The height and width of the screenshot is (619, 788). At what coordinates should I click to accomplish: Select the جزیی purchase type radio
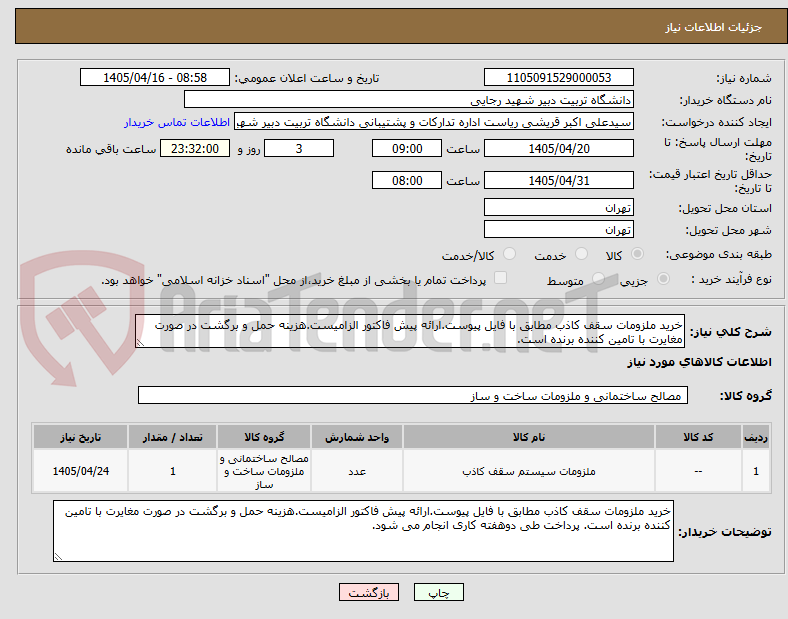pyautogui.click(x=663, y=279)
